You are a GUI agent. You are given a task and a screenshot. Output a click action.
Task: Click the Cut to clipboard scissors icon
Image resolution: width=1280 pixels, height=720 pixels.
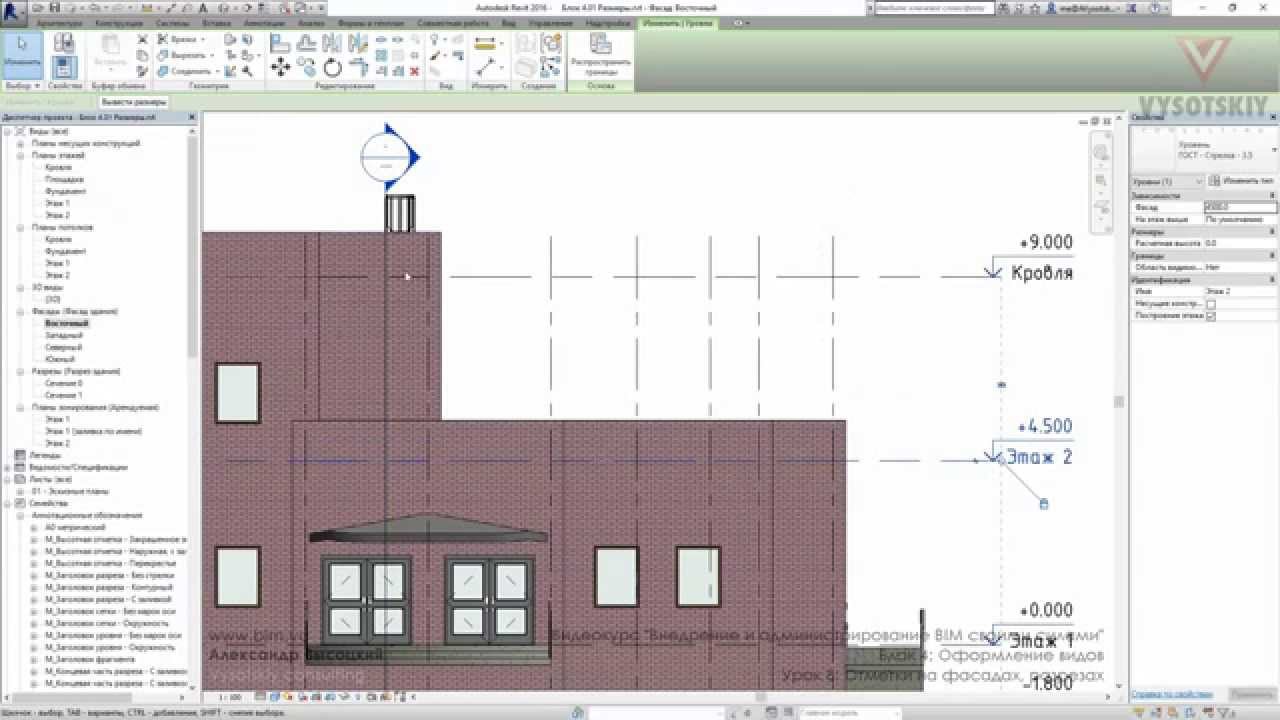click(142, 40)
